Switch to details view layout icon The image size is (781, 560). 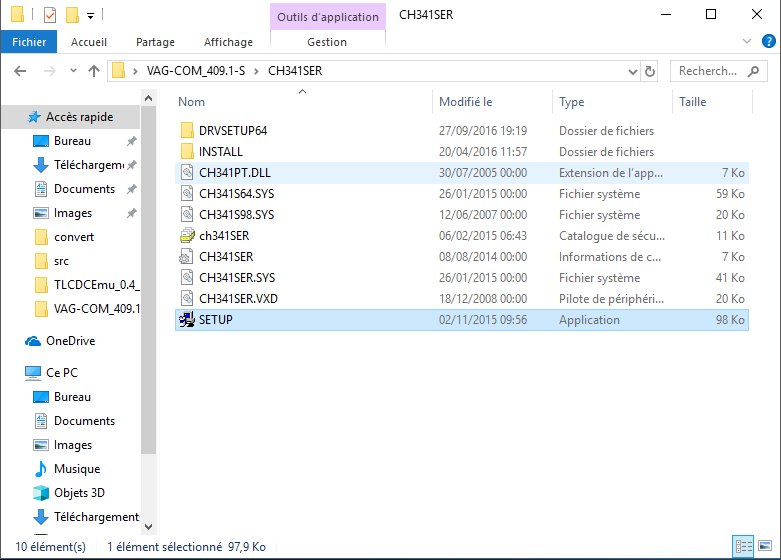744,547
